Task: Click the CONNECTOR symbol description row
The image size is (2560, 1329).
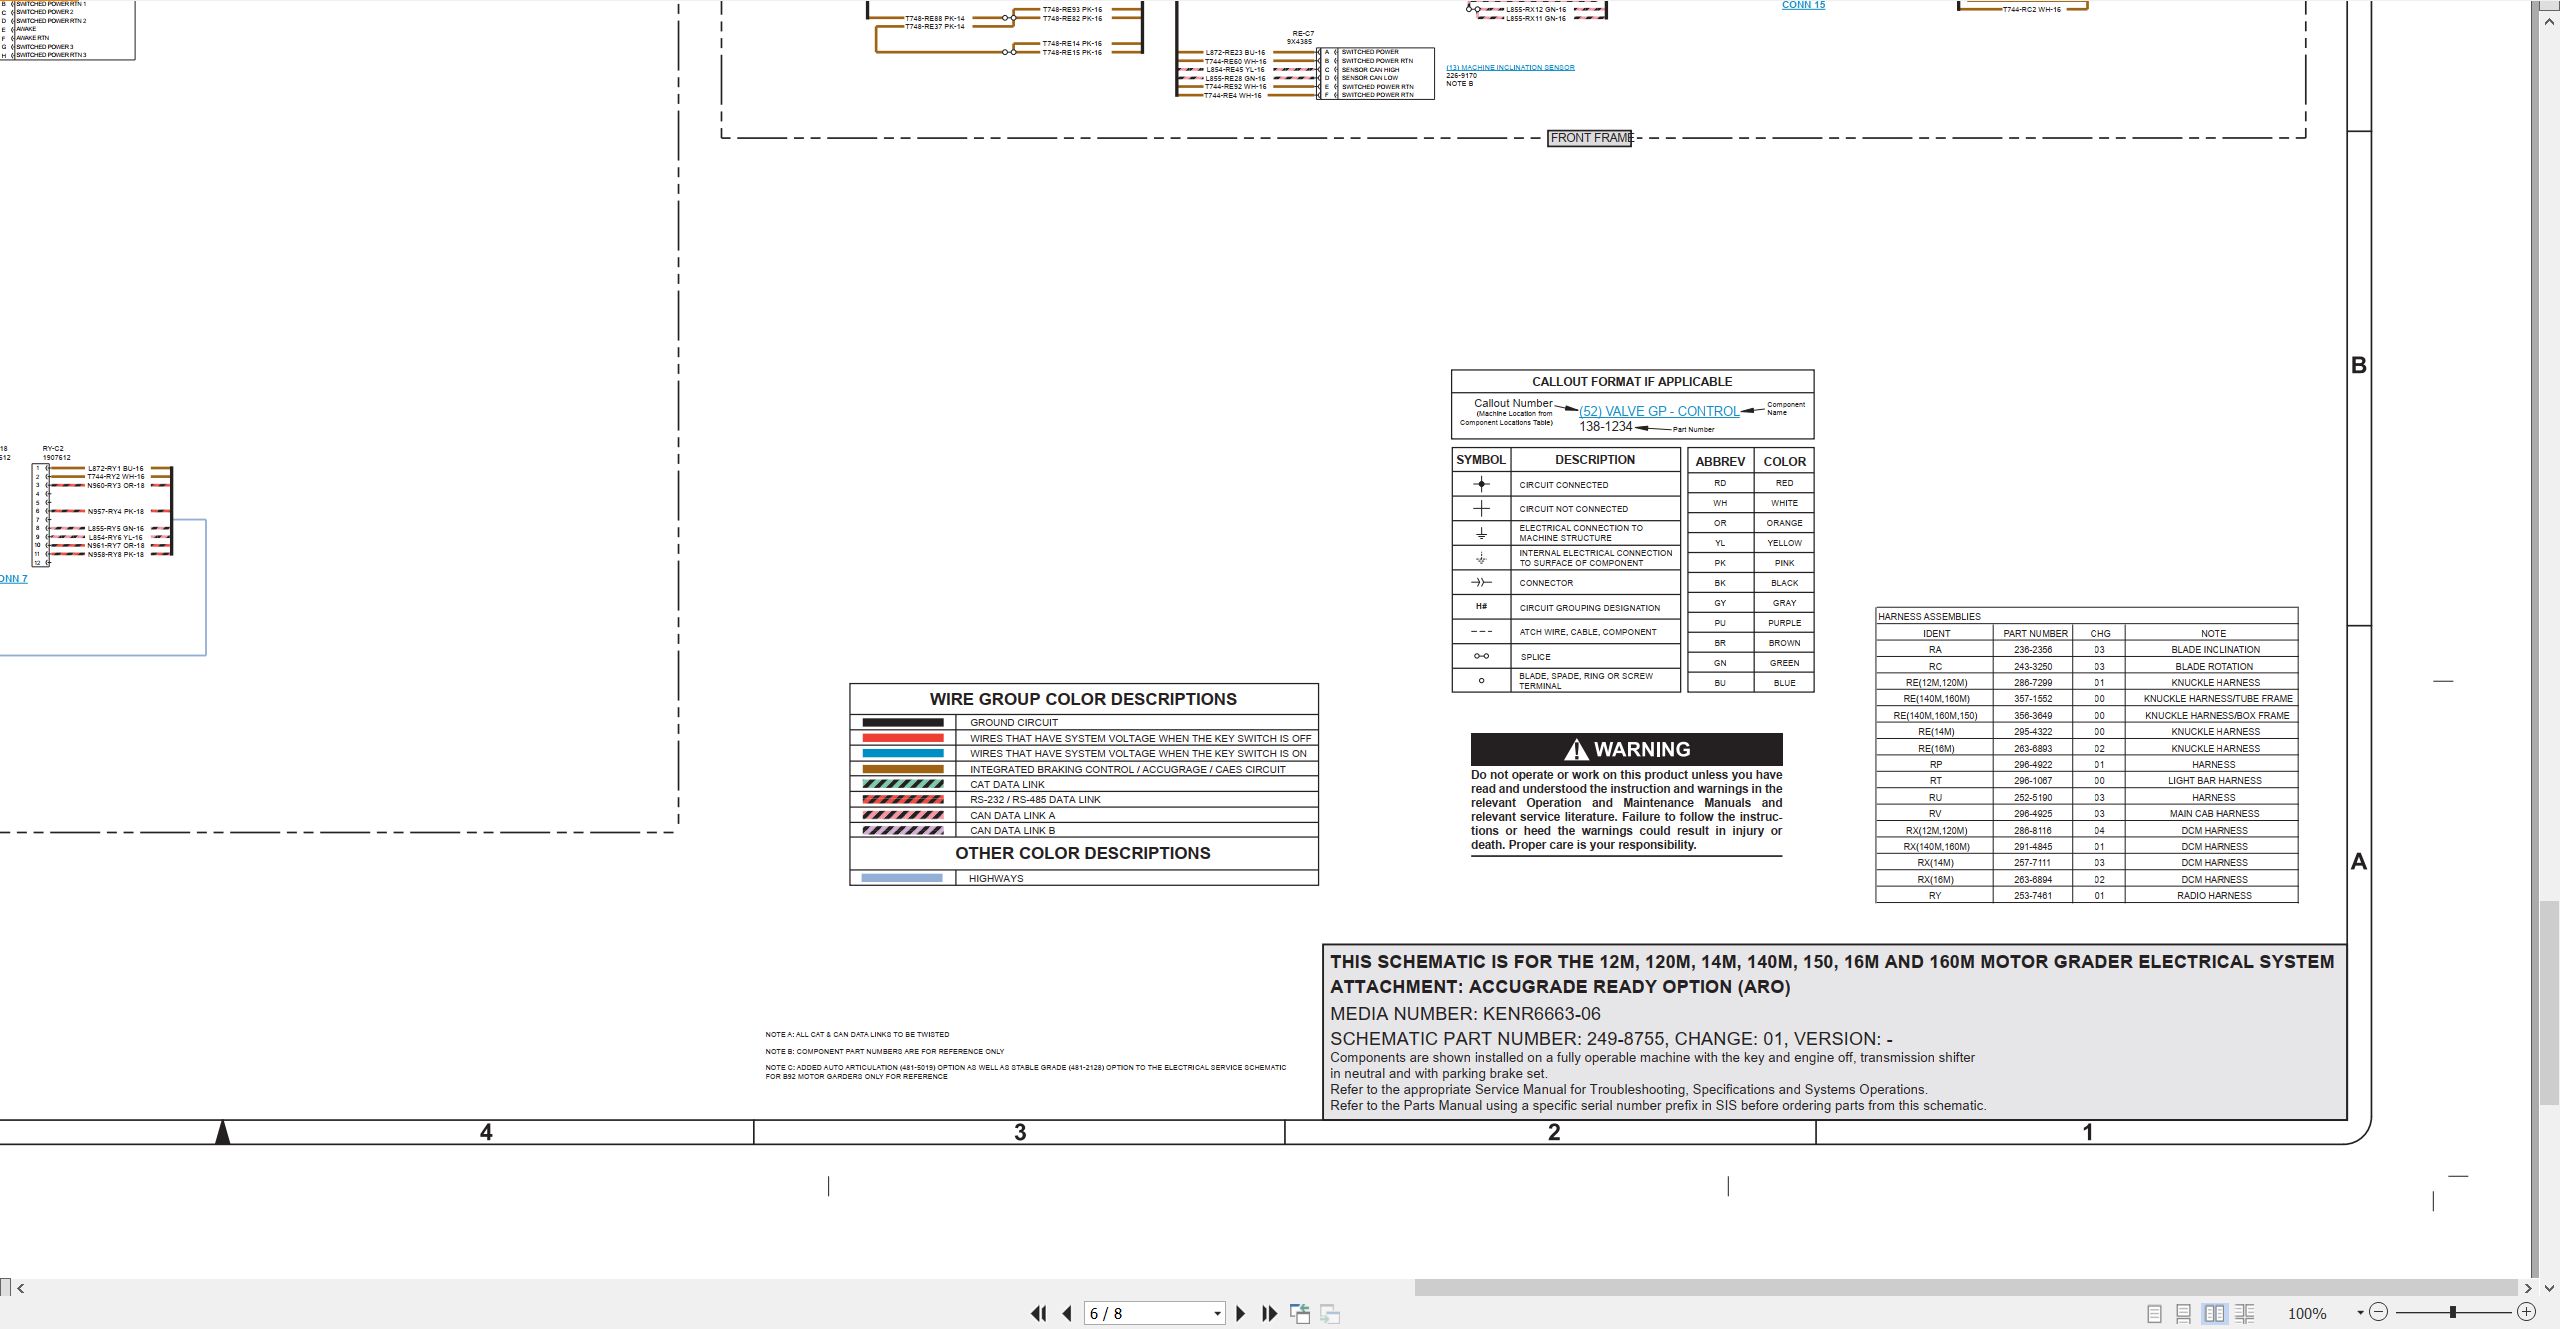Action: click(x=1566, y=583)
